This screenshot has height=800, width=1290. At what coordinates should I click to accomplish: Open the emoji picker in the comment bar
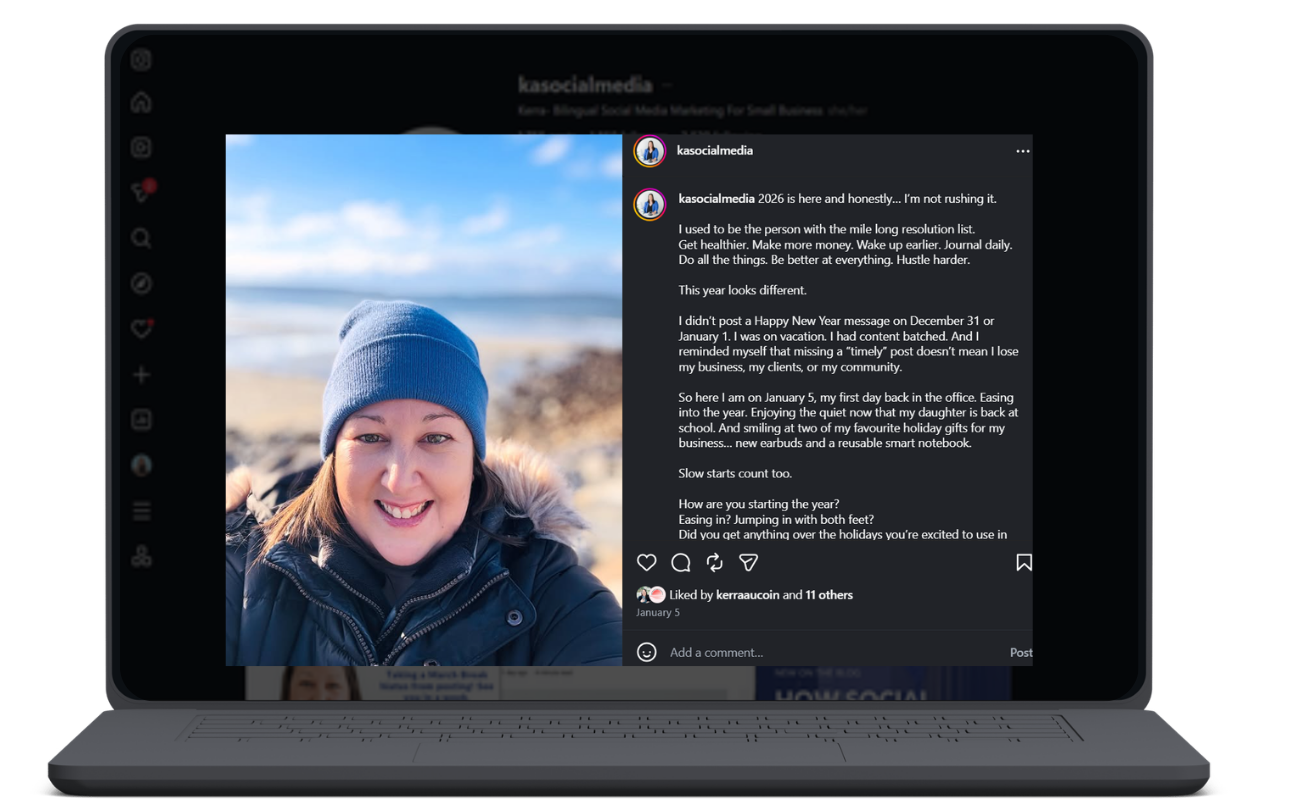[647, 651]
